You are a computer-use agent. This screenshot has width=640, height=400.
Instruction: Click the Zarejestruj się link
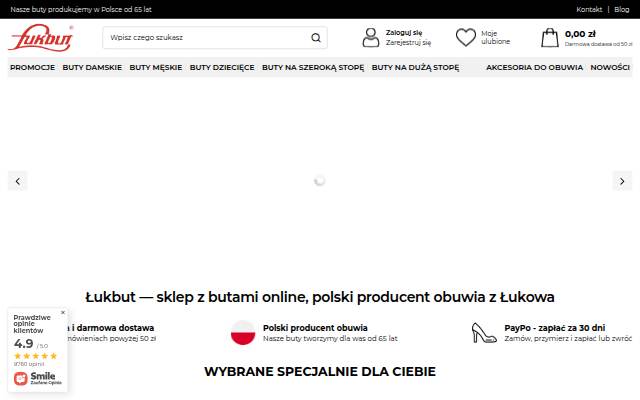409,42
